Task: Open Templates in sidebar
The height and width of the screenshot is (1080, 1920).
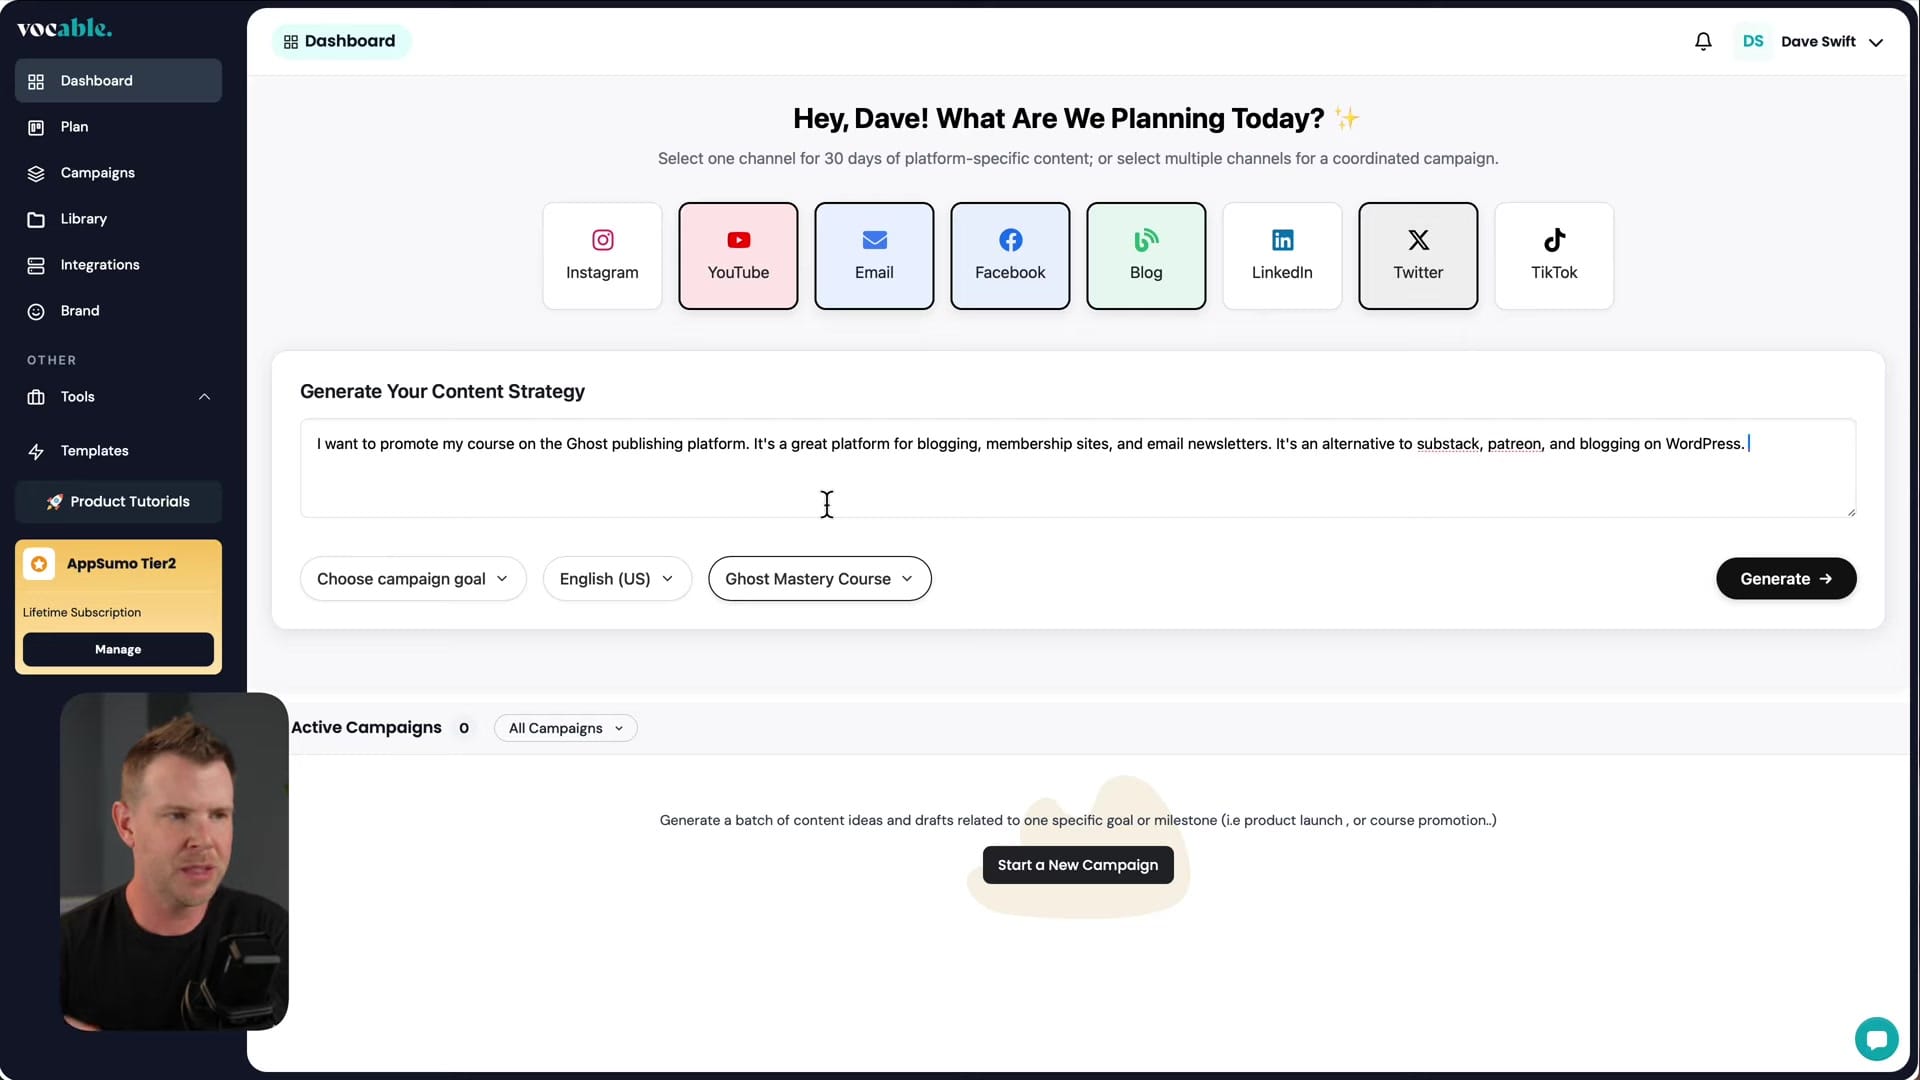Action: click(118, 451)
